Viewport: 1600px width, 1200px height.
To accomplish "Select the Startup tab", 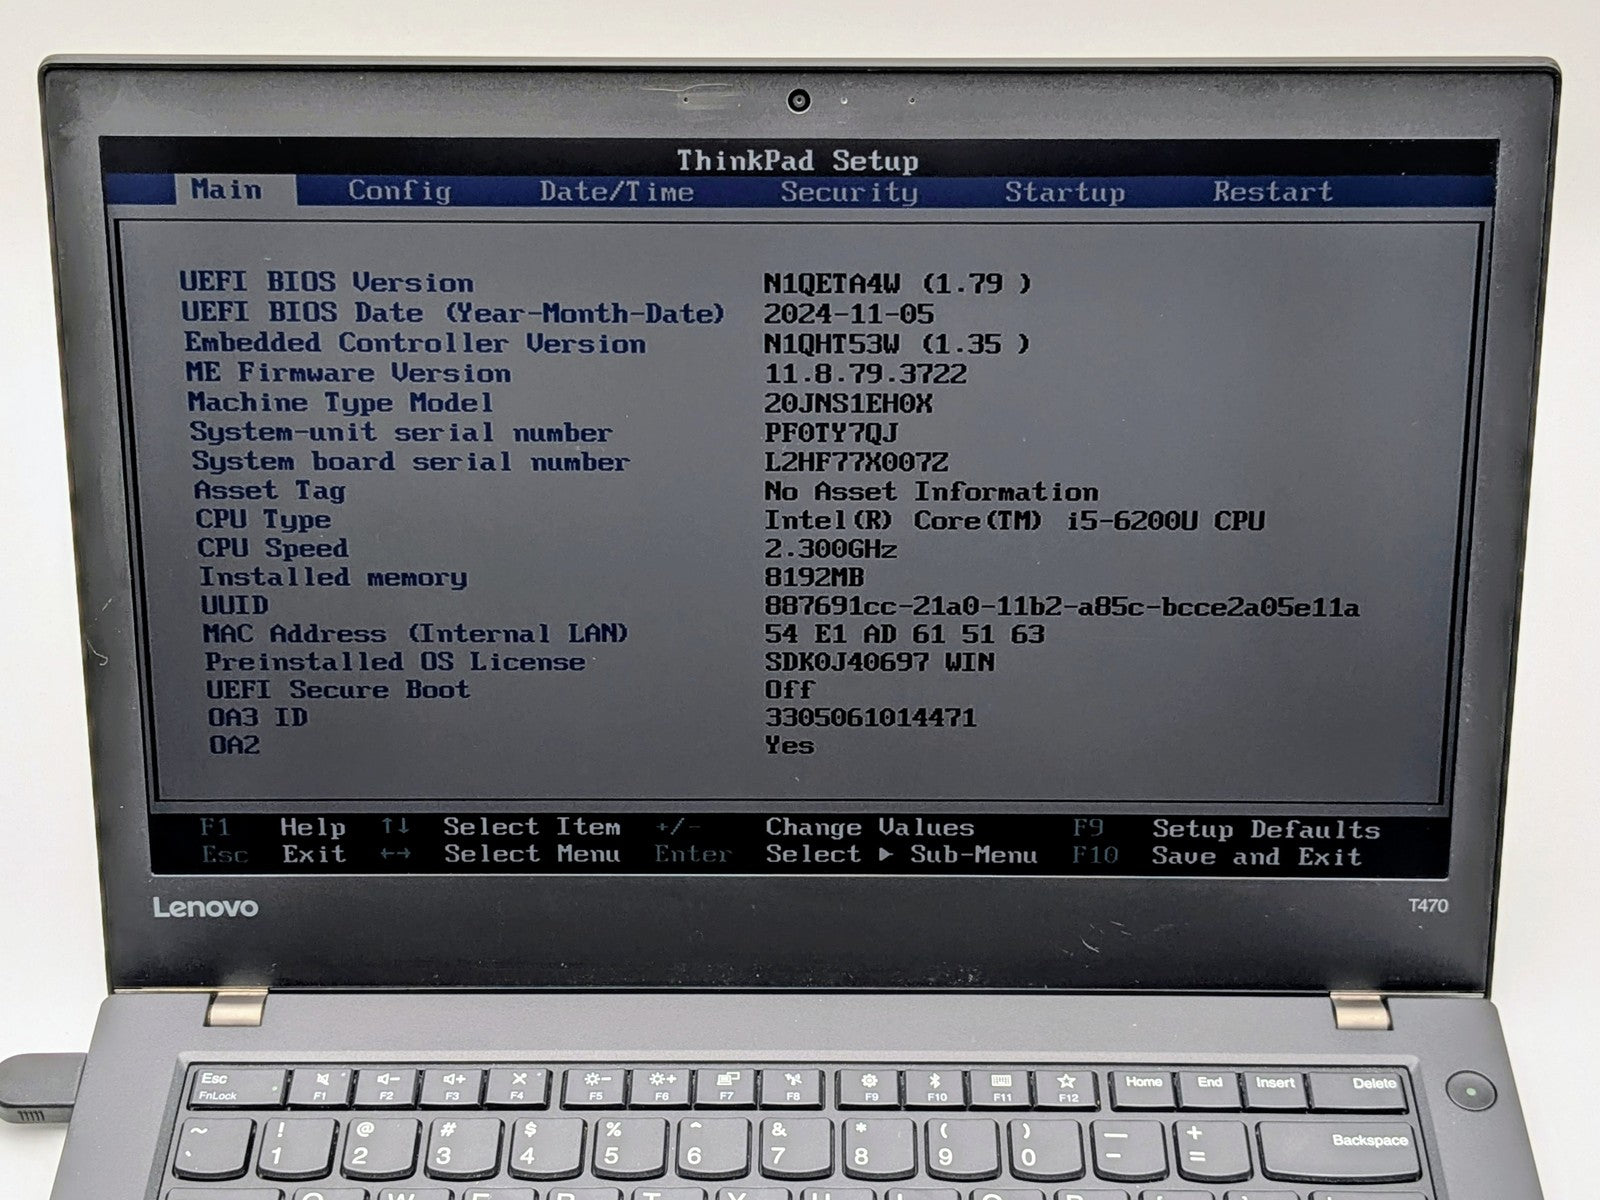I will (1065, 192).
